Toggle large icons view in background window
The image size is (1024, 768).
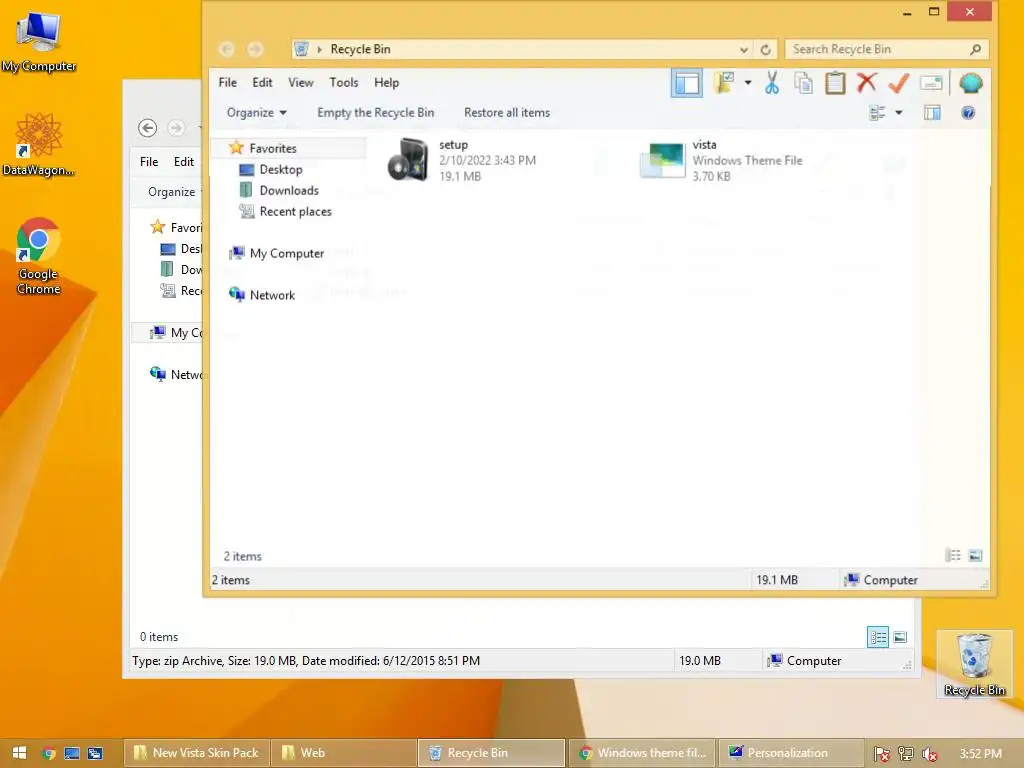pos(900,637)
